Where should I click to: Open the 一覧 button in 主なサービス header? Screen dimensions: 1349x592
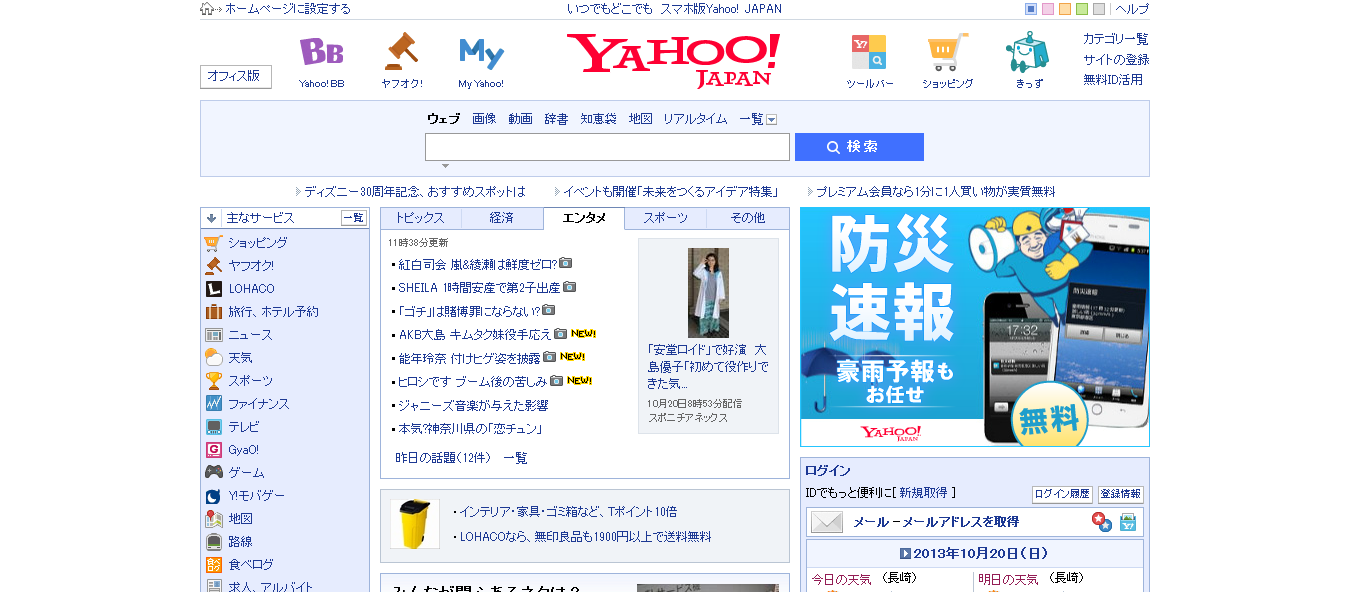tap(354, 218)
